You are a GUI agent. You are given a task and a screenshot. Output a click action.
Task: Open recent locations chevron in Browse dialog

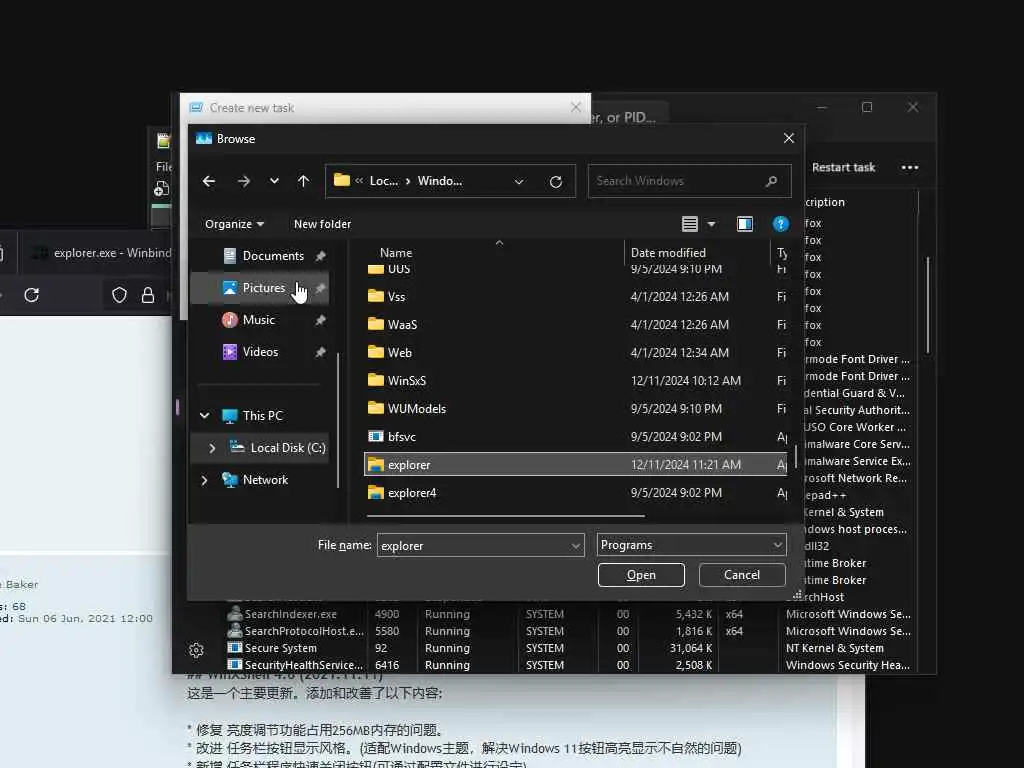click(x=274, y=181)
